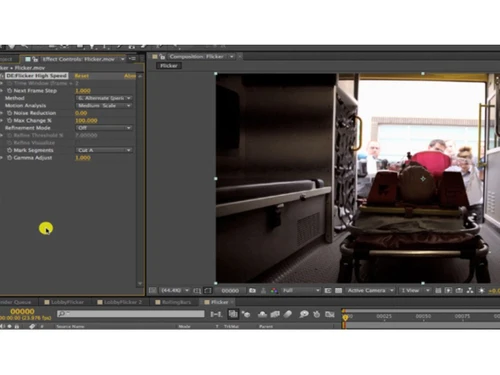Click the always preview this view icon
The width and height of the screenshot is (500, 375).
pos(152,290)
